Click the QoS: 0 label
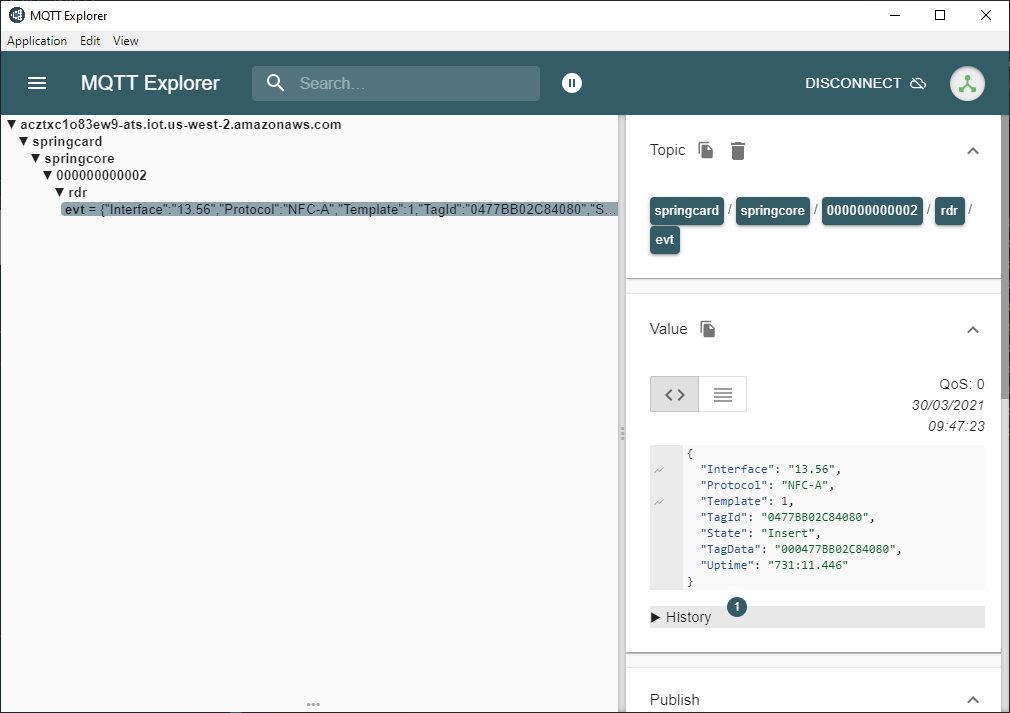This screenshot has height=713, width=1010. [x=962, y=385]
